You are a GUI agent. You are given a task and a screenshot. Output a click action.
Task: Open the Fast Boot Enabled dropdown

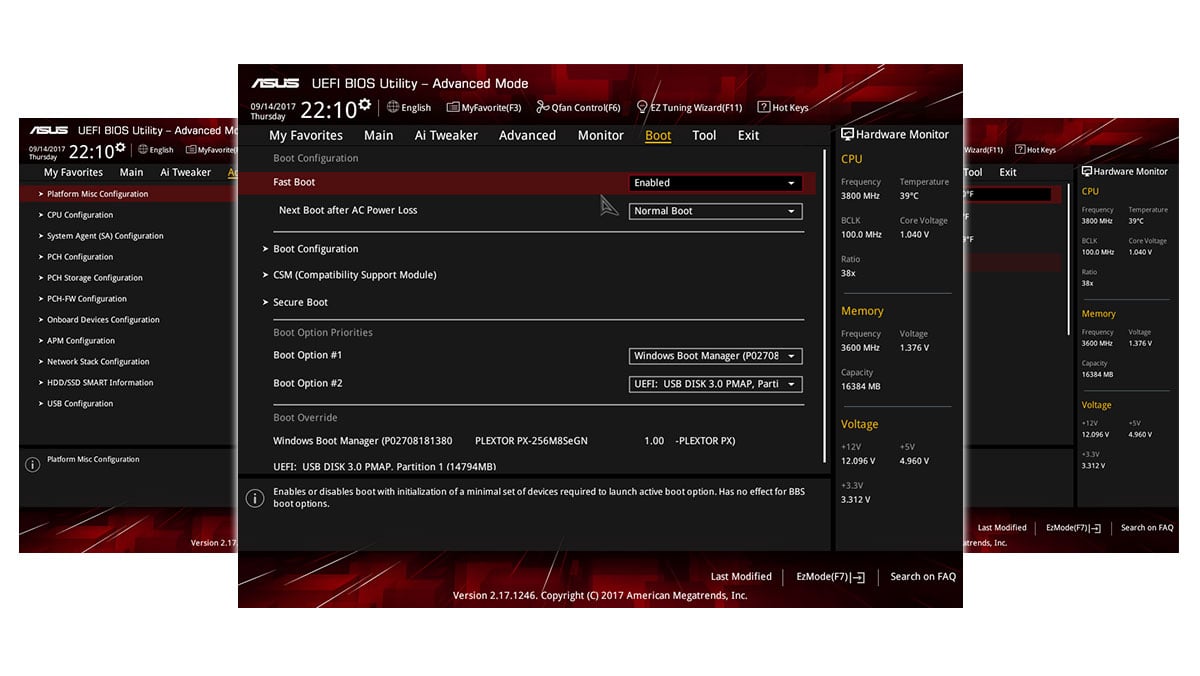coord(716,183)
